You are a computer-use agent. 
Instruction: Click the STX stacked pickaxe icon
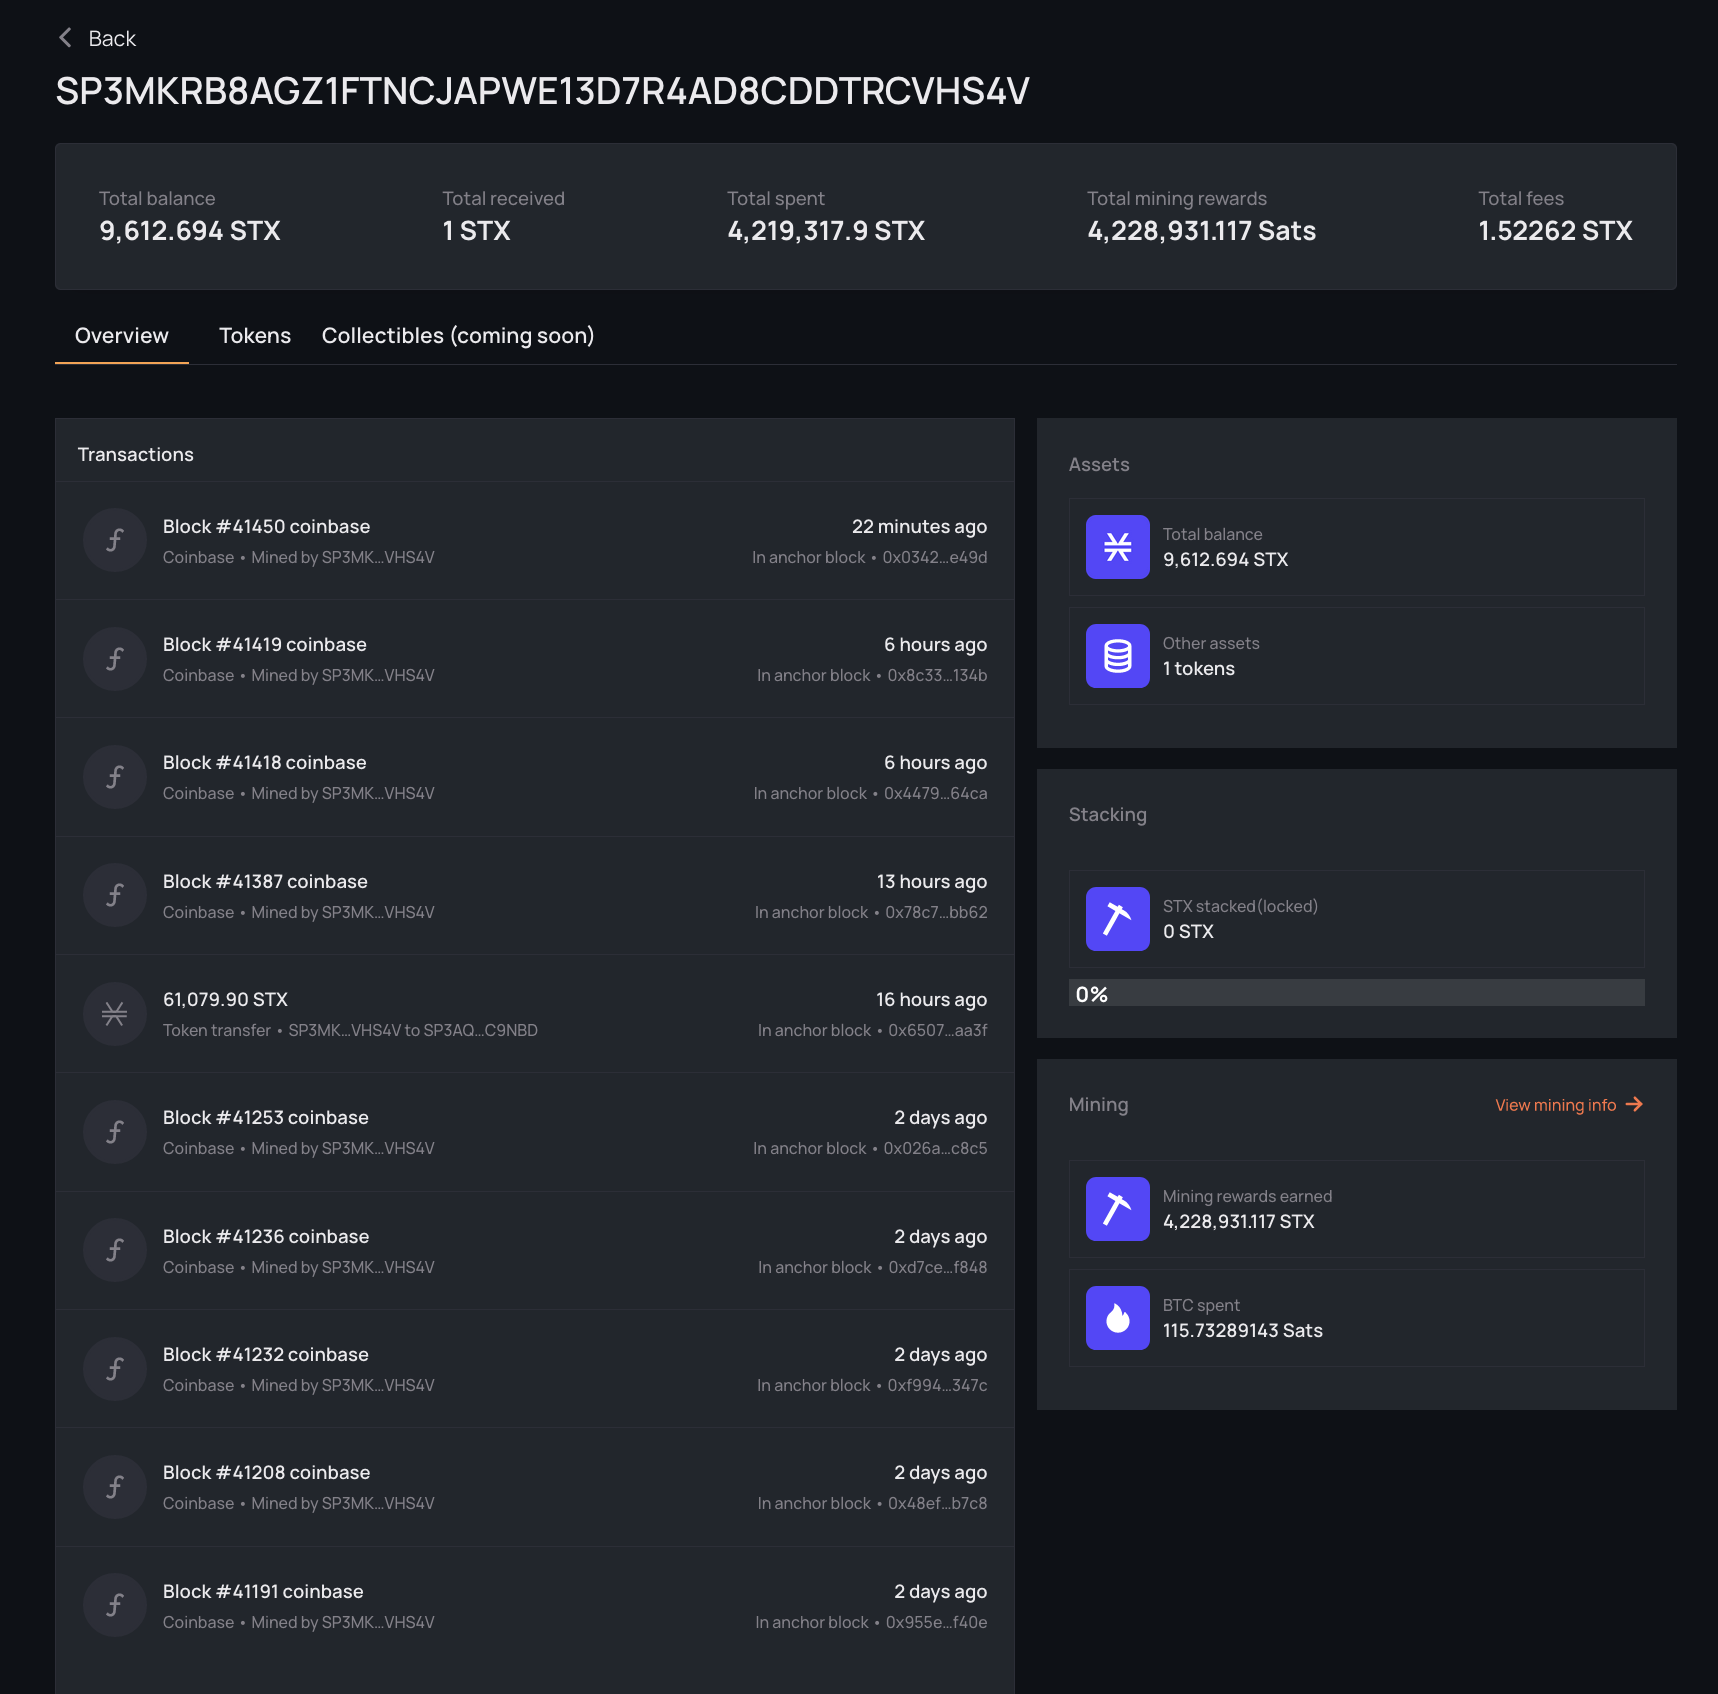(x=1117, y=919)
